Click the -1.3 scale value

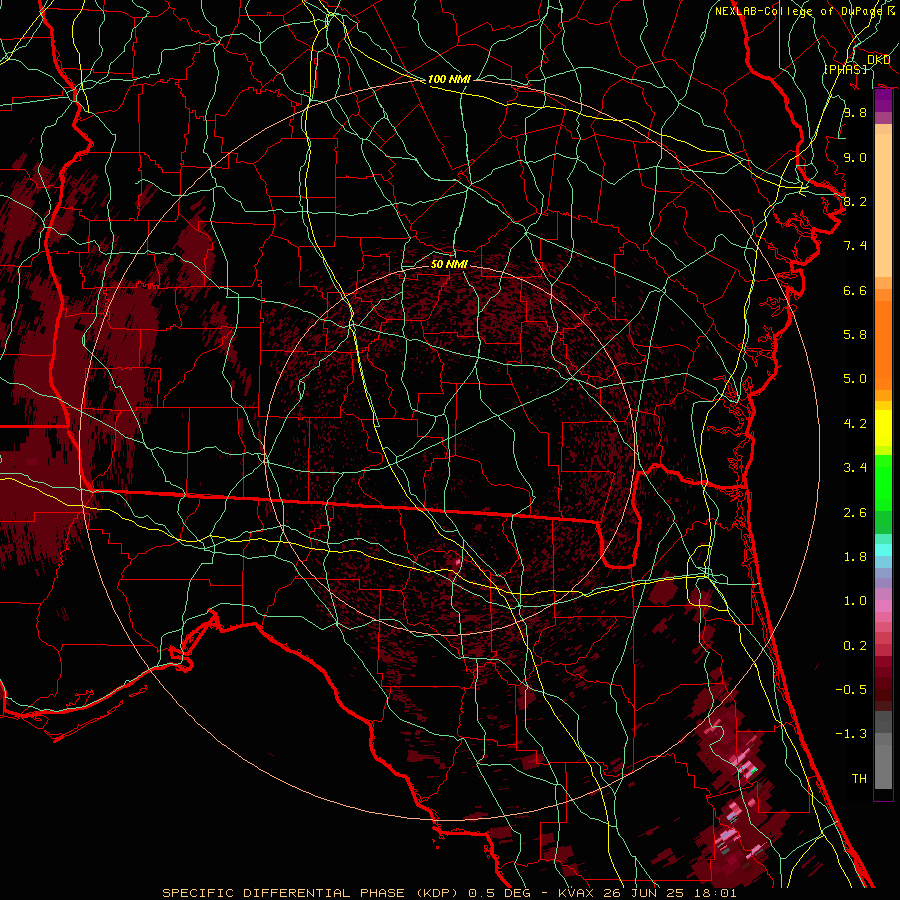851,734
